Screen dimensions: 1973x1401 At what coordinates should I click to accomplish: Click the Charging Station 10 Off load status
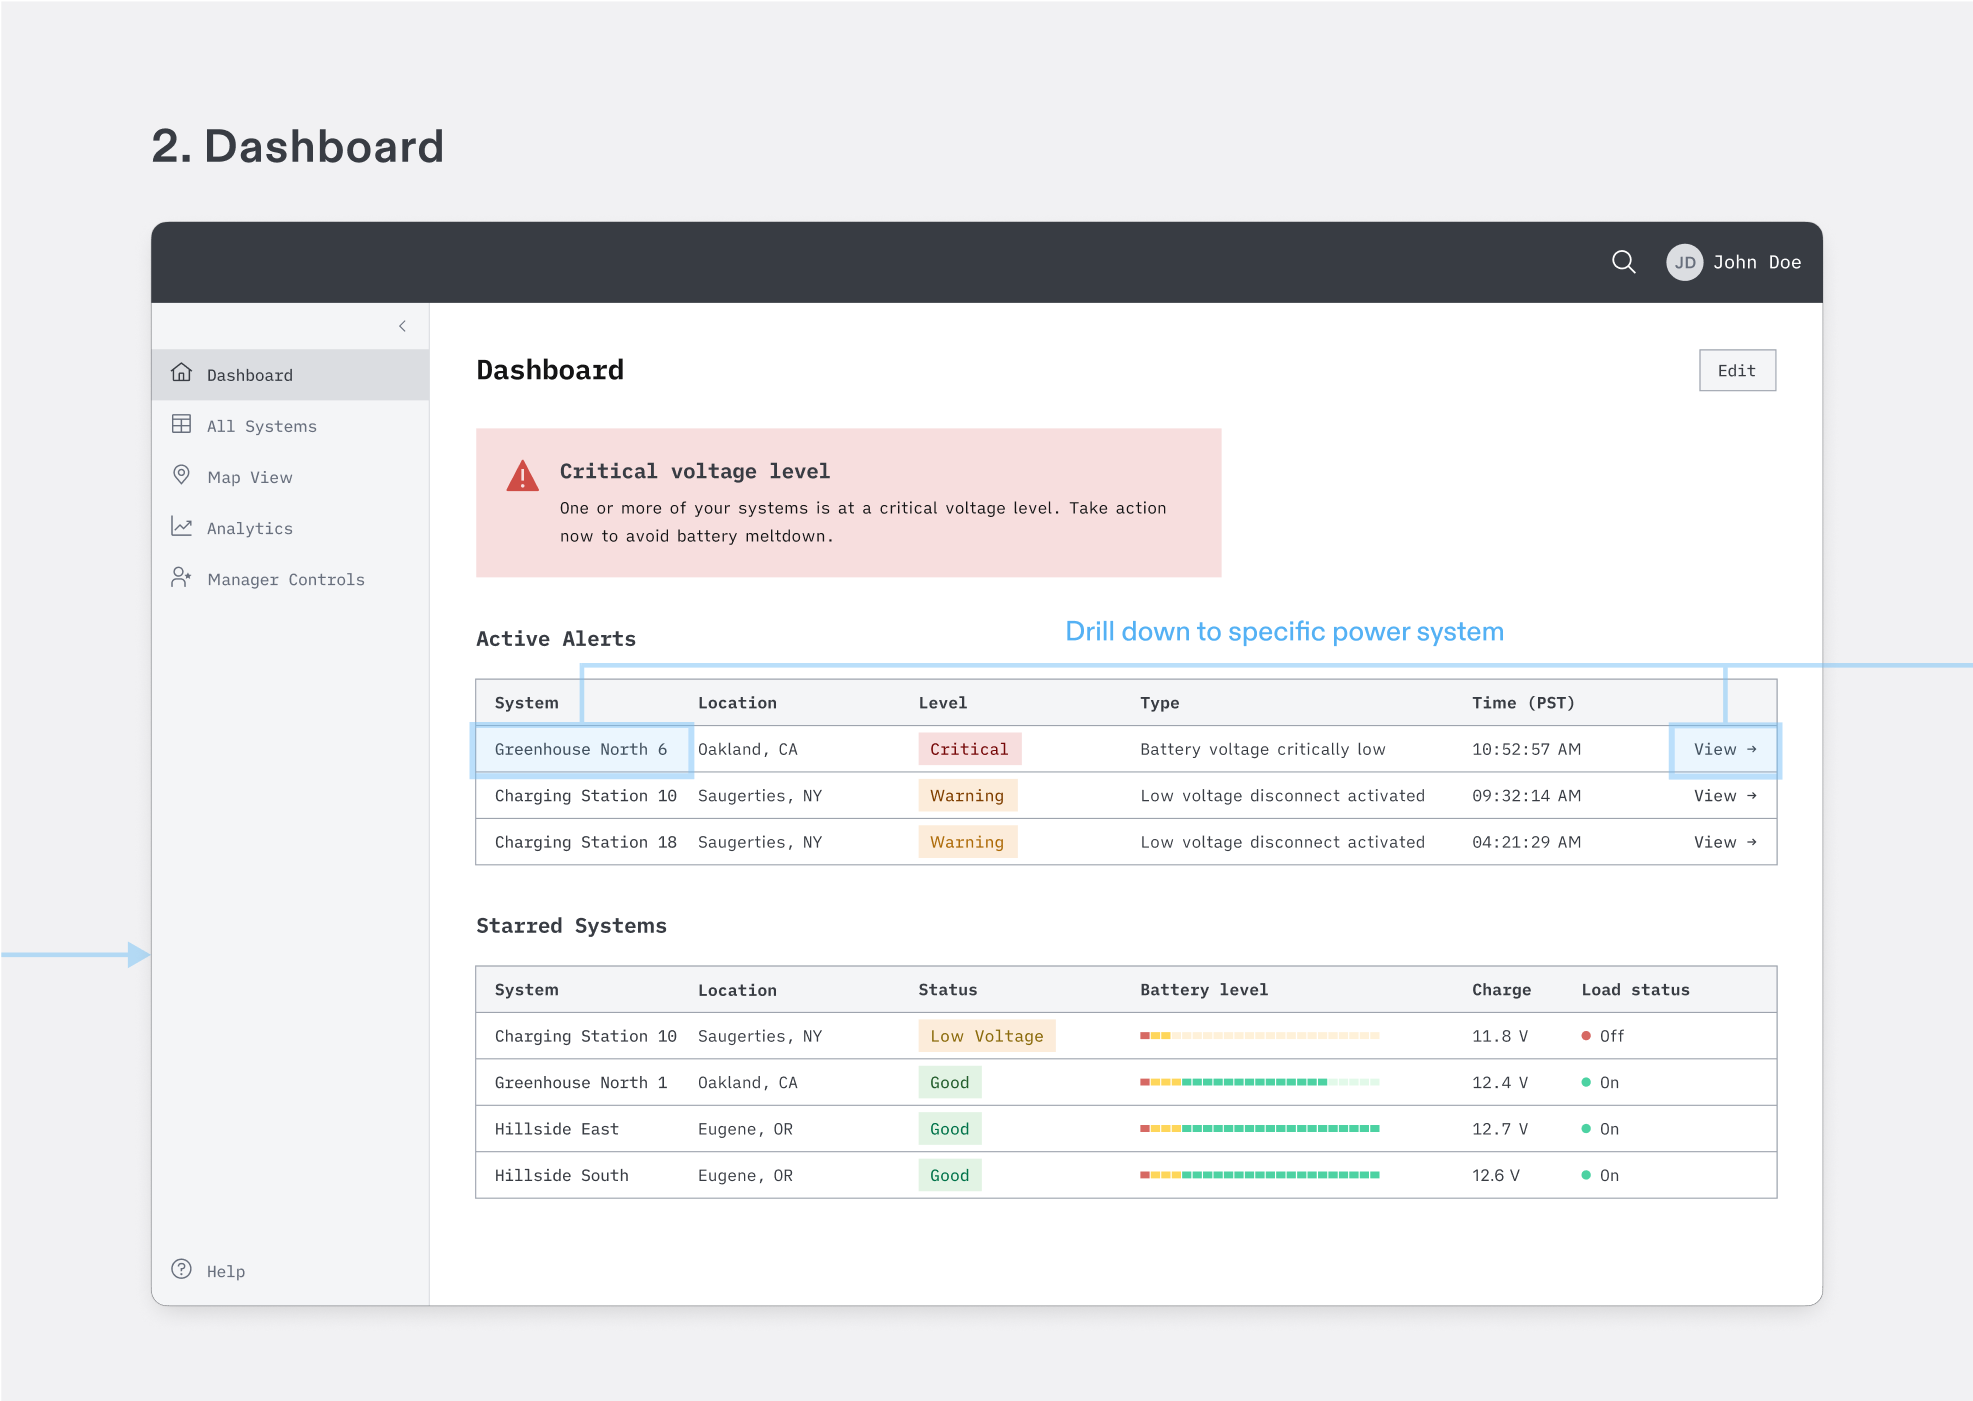coord(1603,1036)
